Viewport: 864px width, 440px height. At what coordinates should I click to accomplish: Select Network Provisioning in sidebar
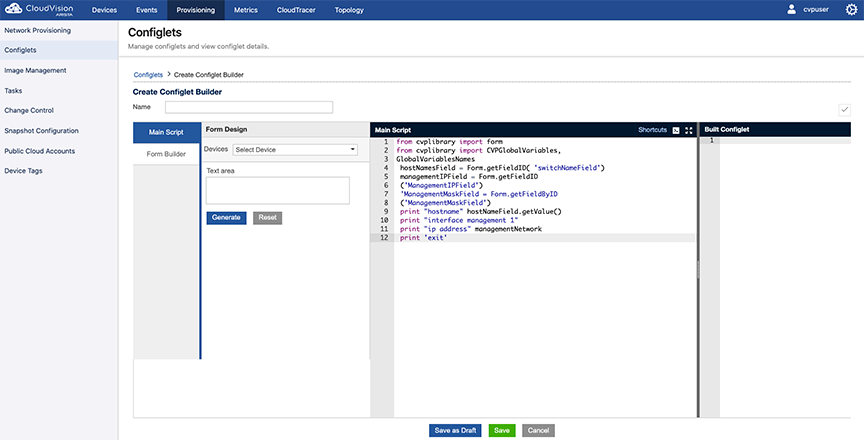pos(37,30)
